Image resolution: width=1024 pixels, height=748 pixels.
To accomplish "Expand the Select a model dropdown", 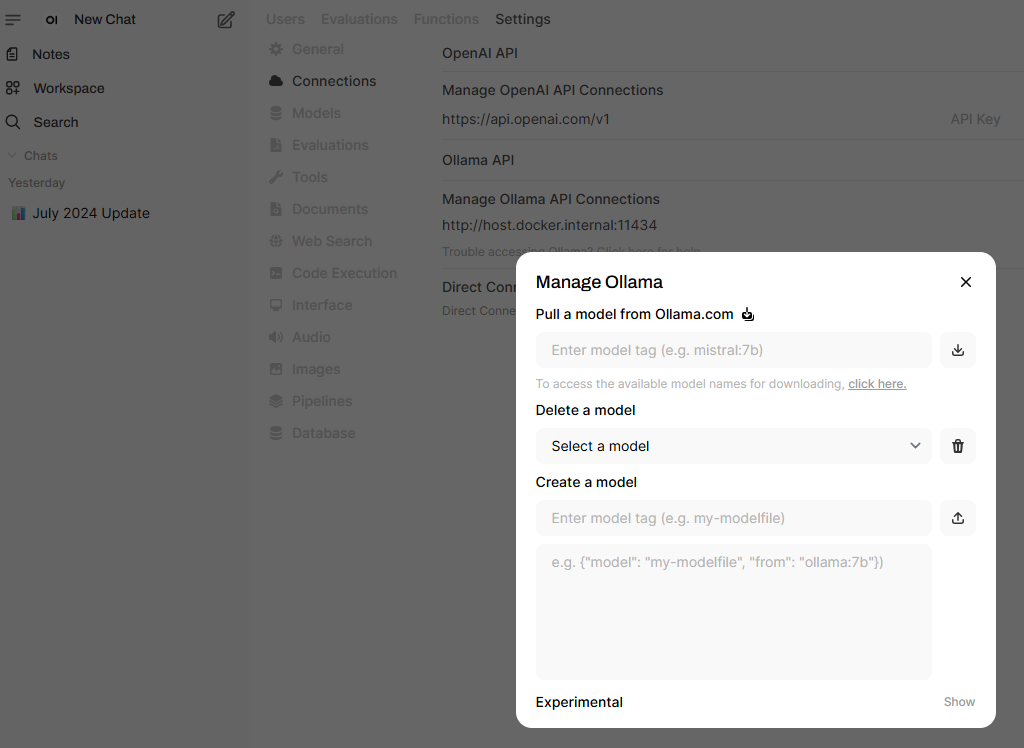I will coord(733,446).
